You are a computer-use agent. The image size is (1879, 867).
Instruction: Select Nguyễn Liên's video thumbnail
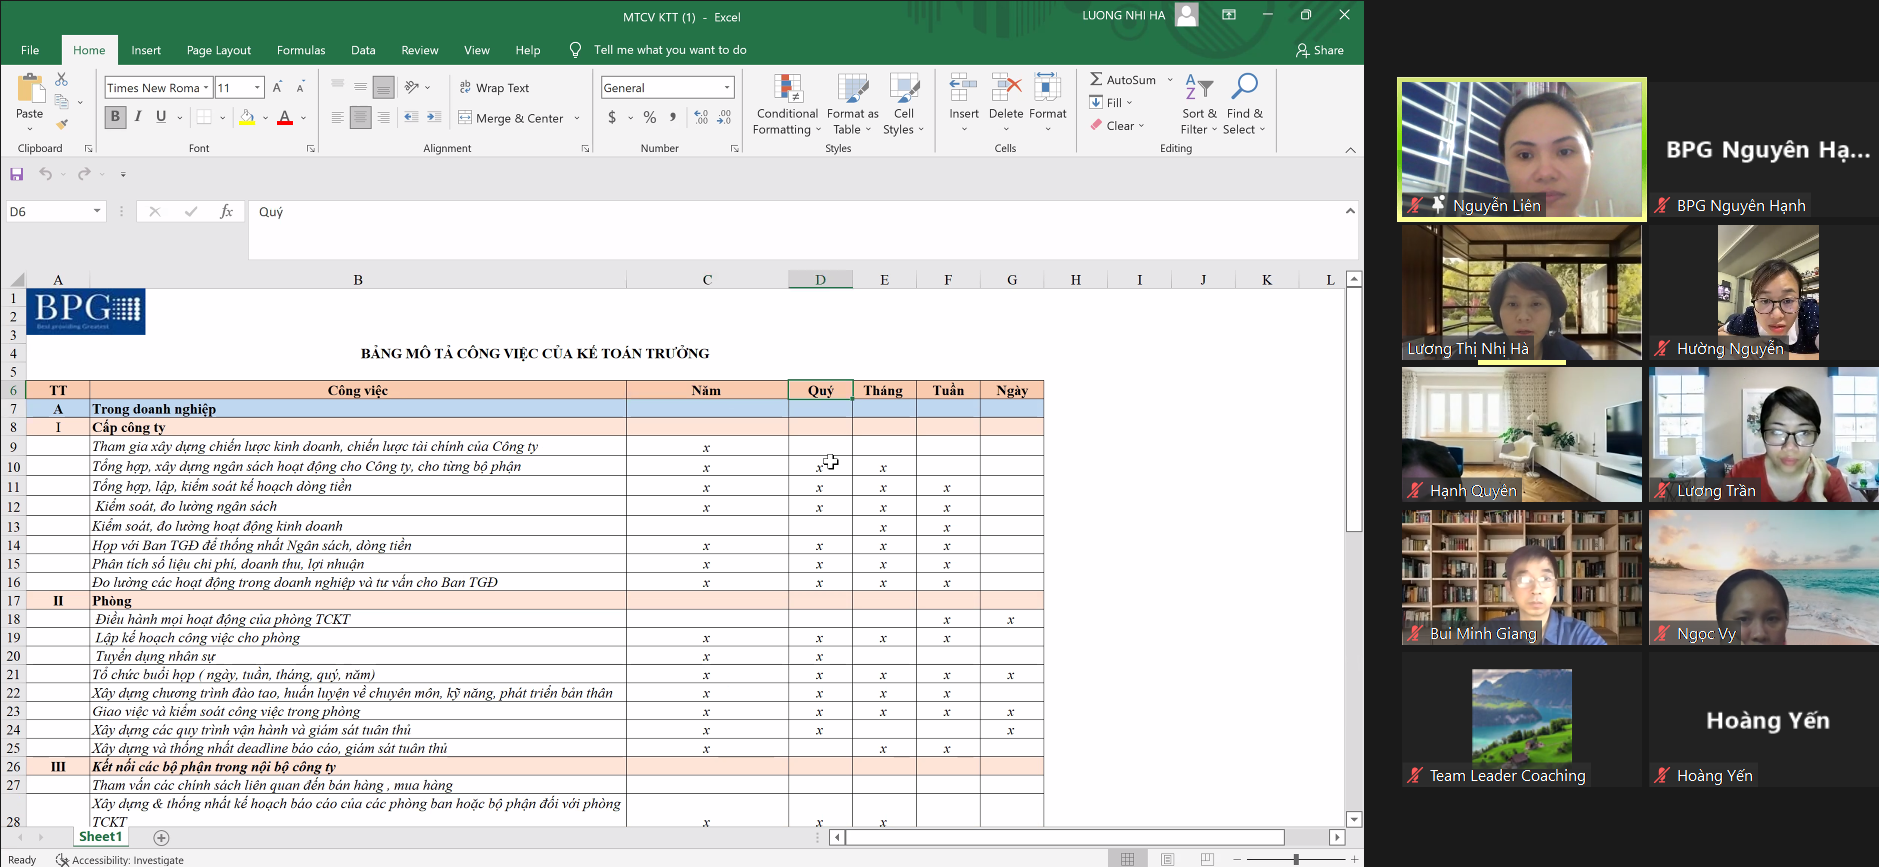click(x=1521, y=149)
